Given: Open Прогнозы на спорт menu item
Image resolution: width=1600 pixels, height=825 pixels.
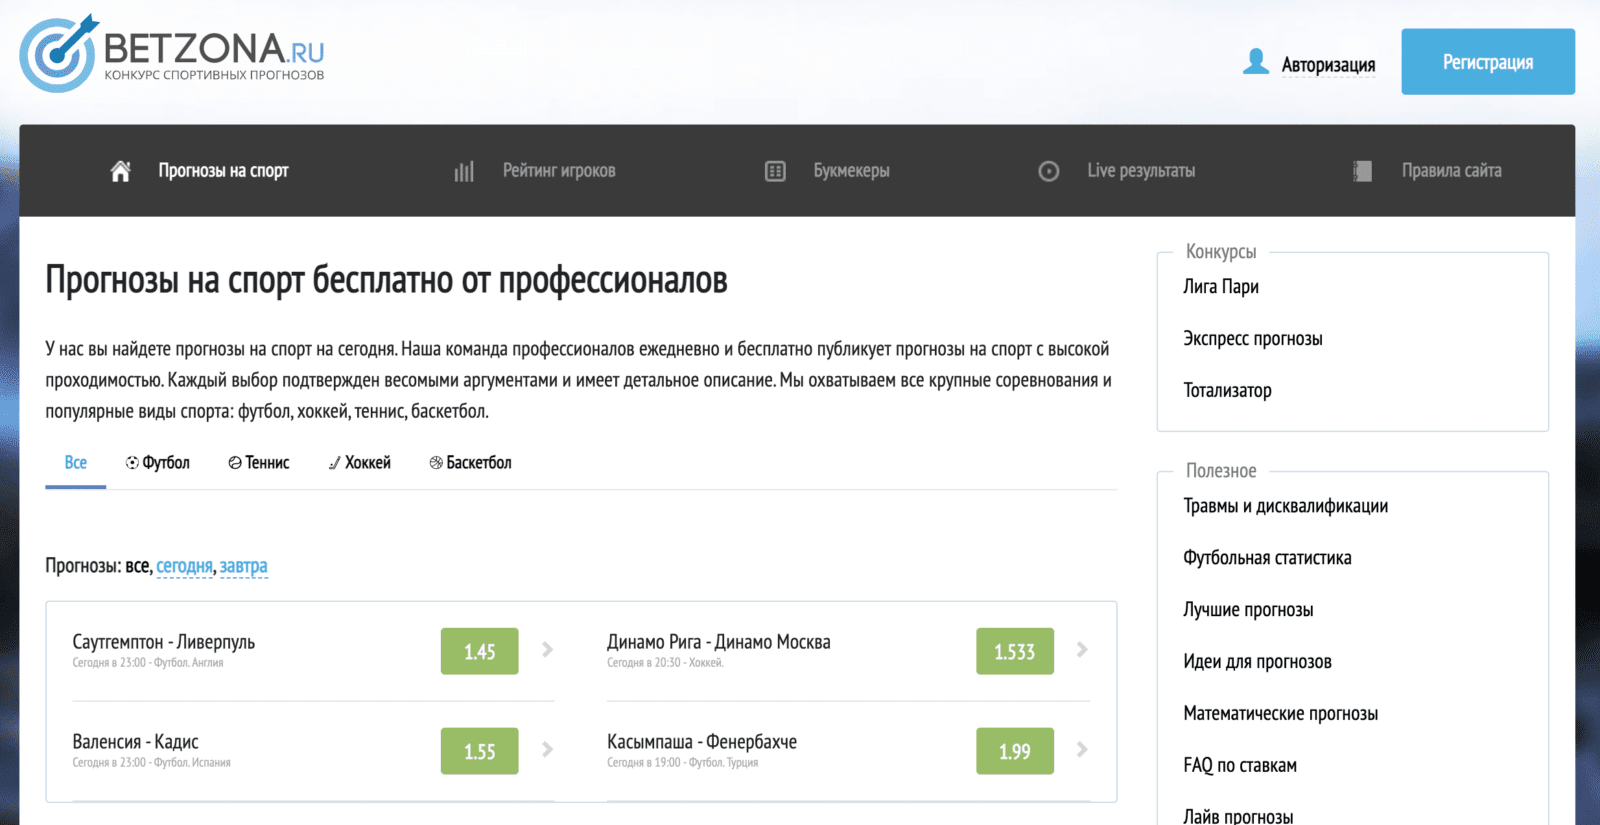Looking at the screenshot, I should (223, 171).
